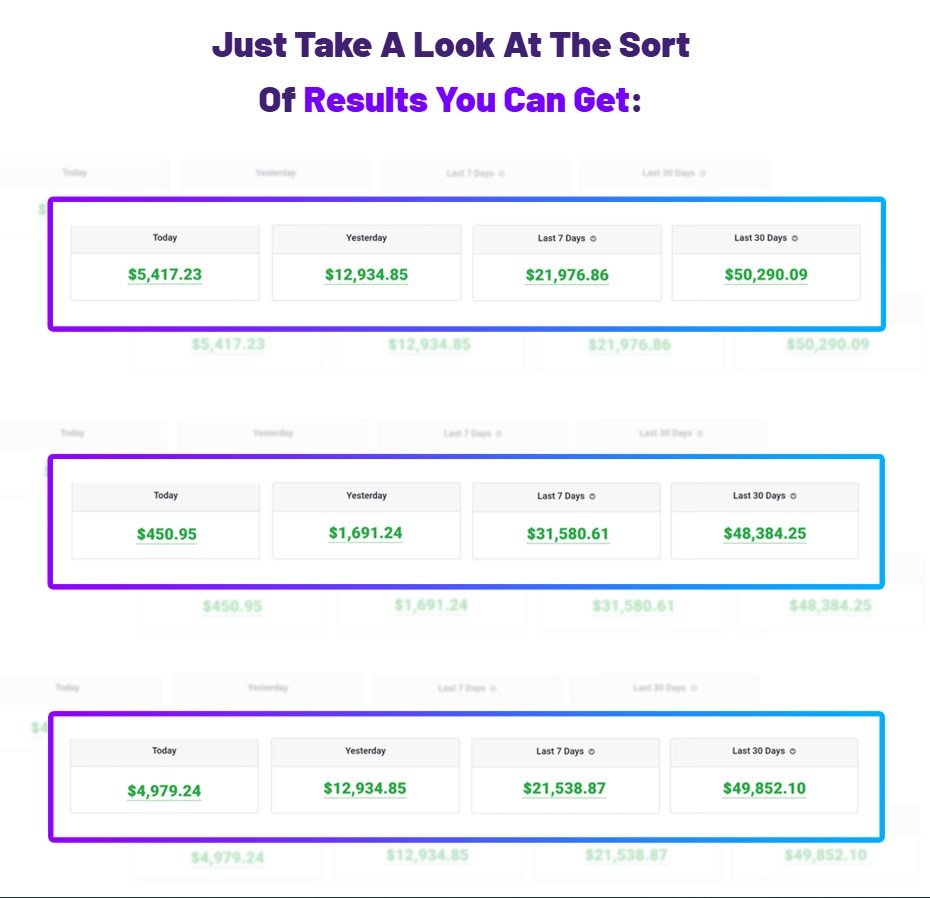Screen dimensions: 930x898
Task: Click the Today header above $4,979.24
Action: 164,751
